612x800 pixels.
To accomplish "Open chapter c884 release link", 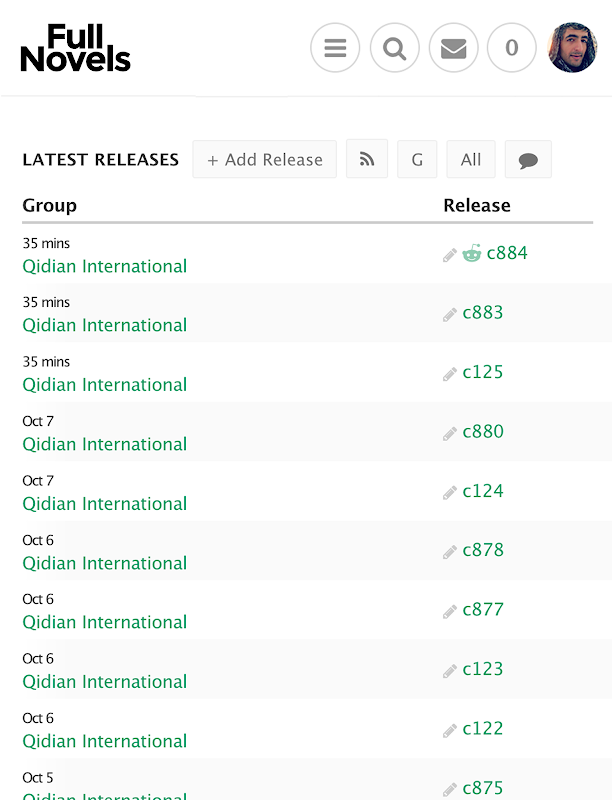I will pyautogui.click(x=507, y=253).
